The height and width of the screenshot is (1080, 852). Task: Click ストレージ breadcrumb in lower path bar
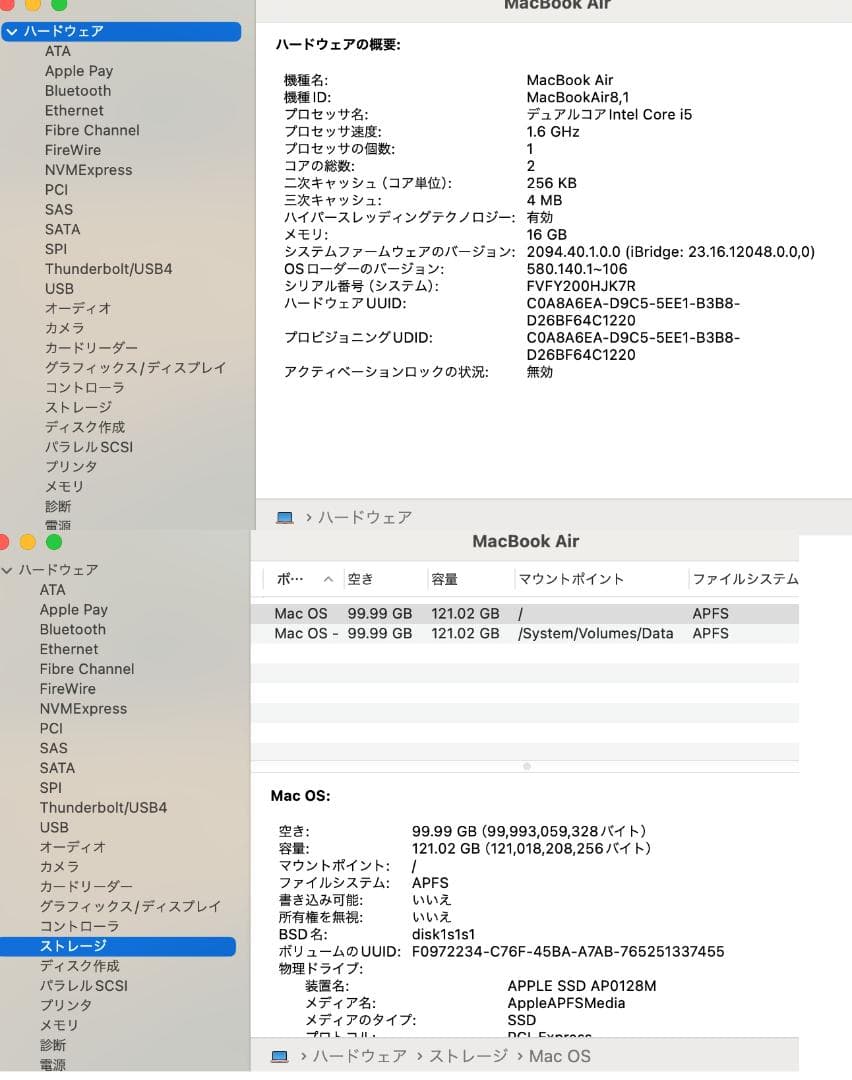point(468,1057)
